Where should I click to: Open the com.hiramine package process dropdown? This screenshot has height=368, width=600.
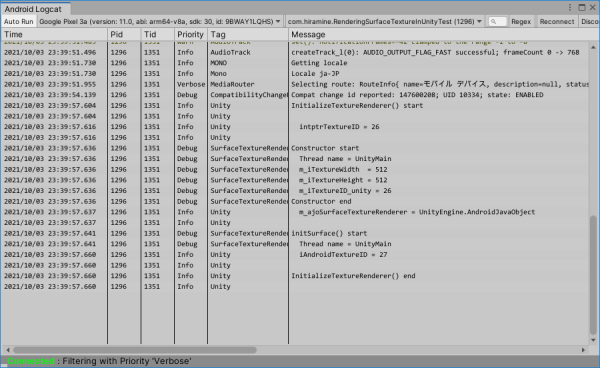[x=385, y=21]
